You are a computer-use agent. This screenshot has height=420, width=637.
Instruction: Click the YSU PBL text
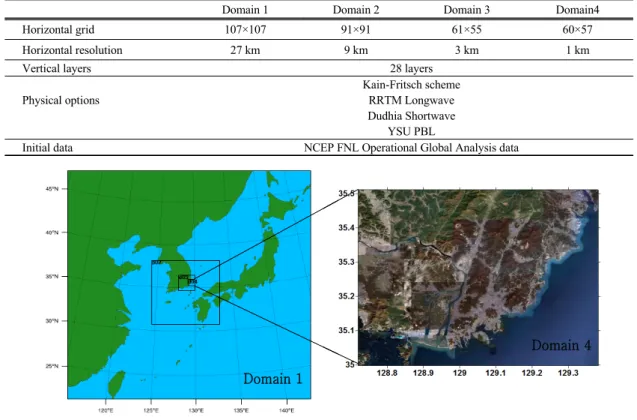coord(412,132)
